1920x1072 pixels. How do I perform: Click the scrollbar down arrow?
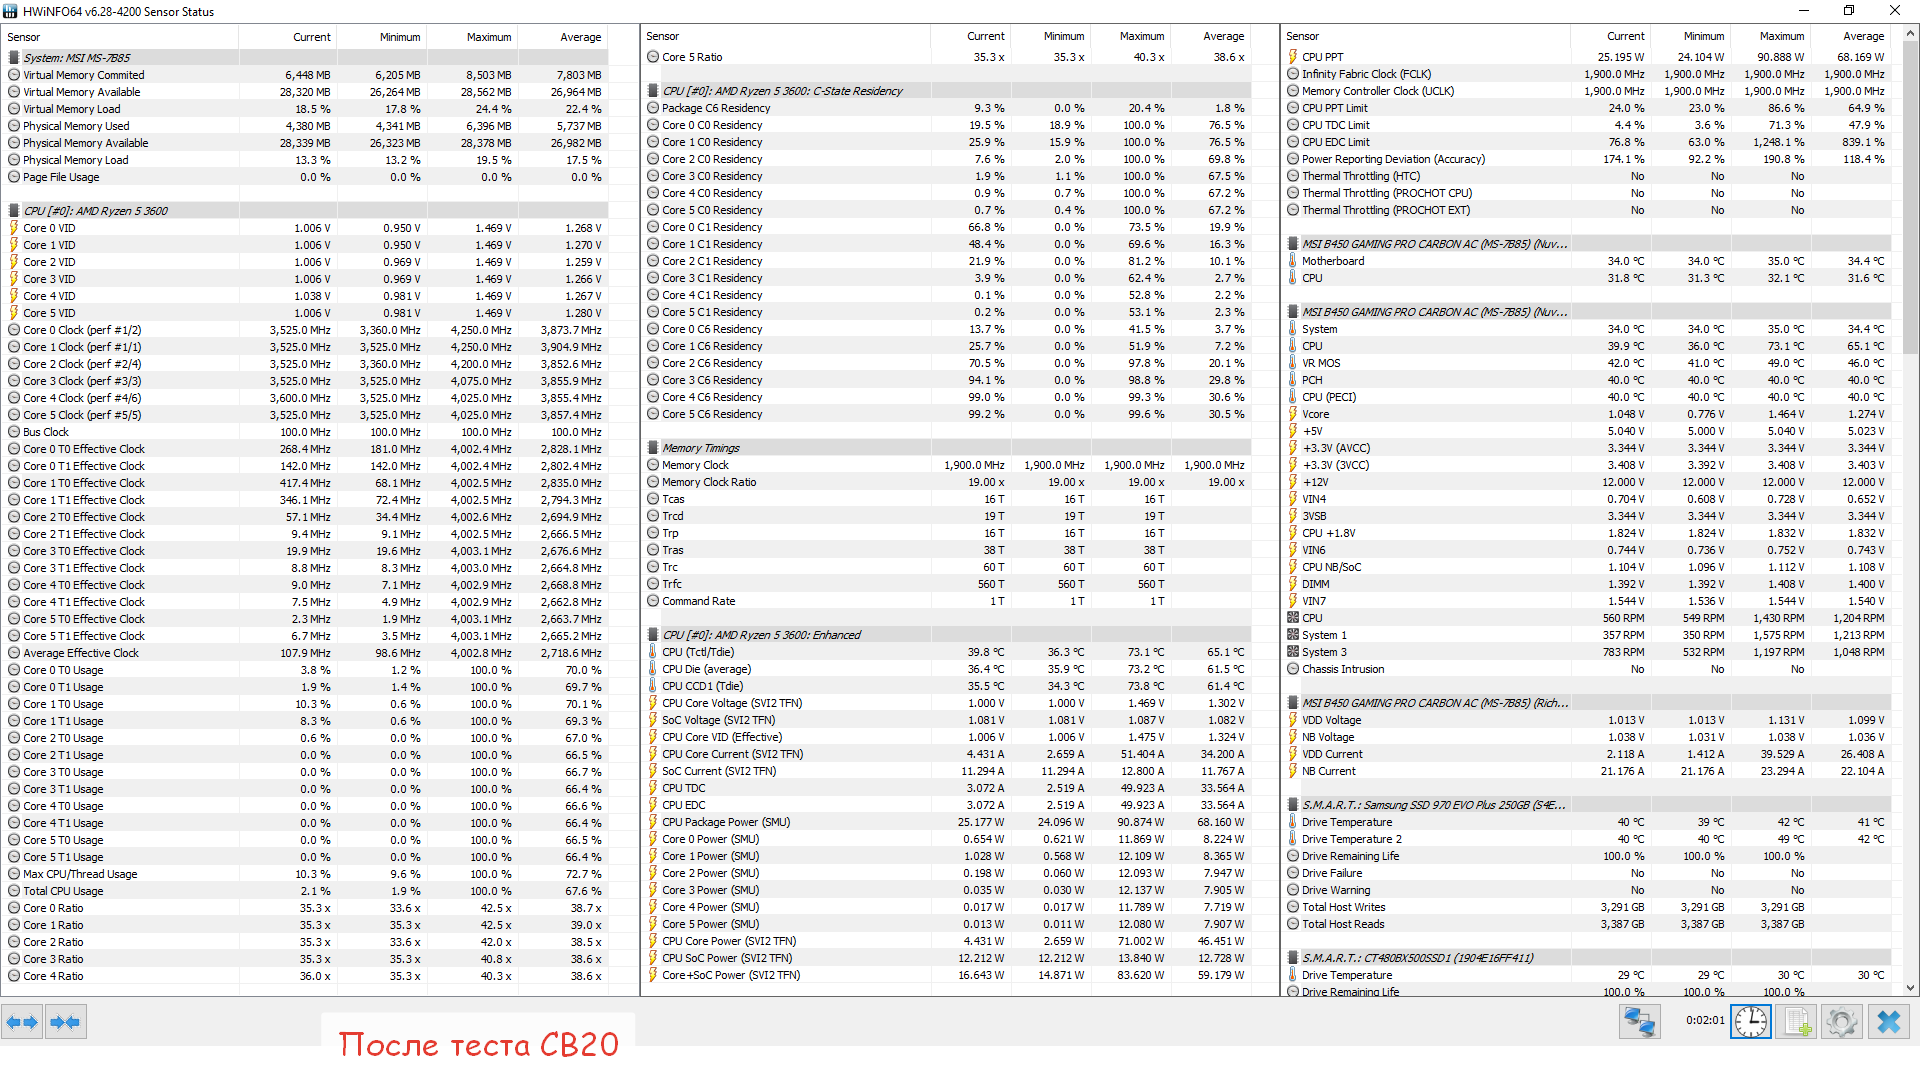click(x=1911, y=988)
